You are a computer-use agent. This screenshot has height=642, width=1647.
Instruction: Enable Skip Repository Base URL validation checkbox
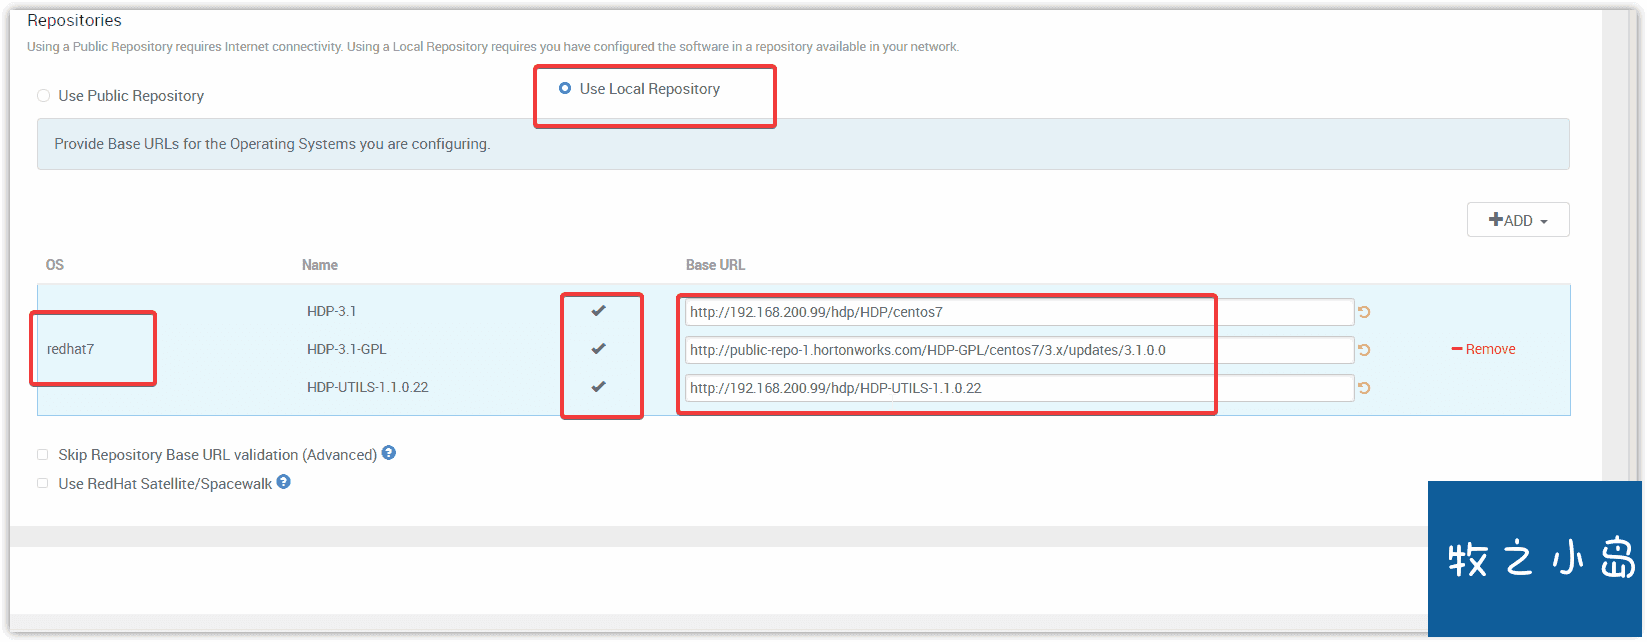coord(43,455)
